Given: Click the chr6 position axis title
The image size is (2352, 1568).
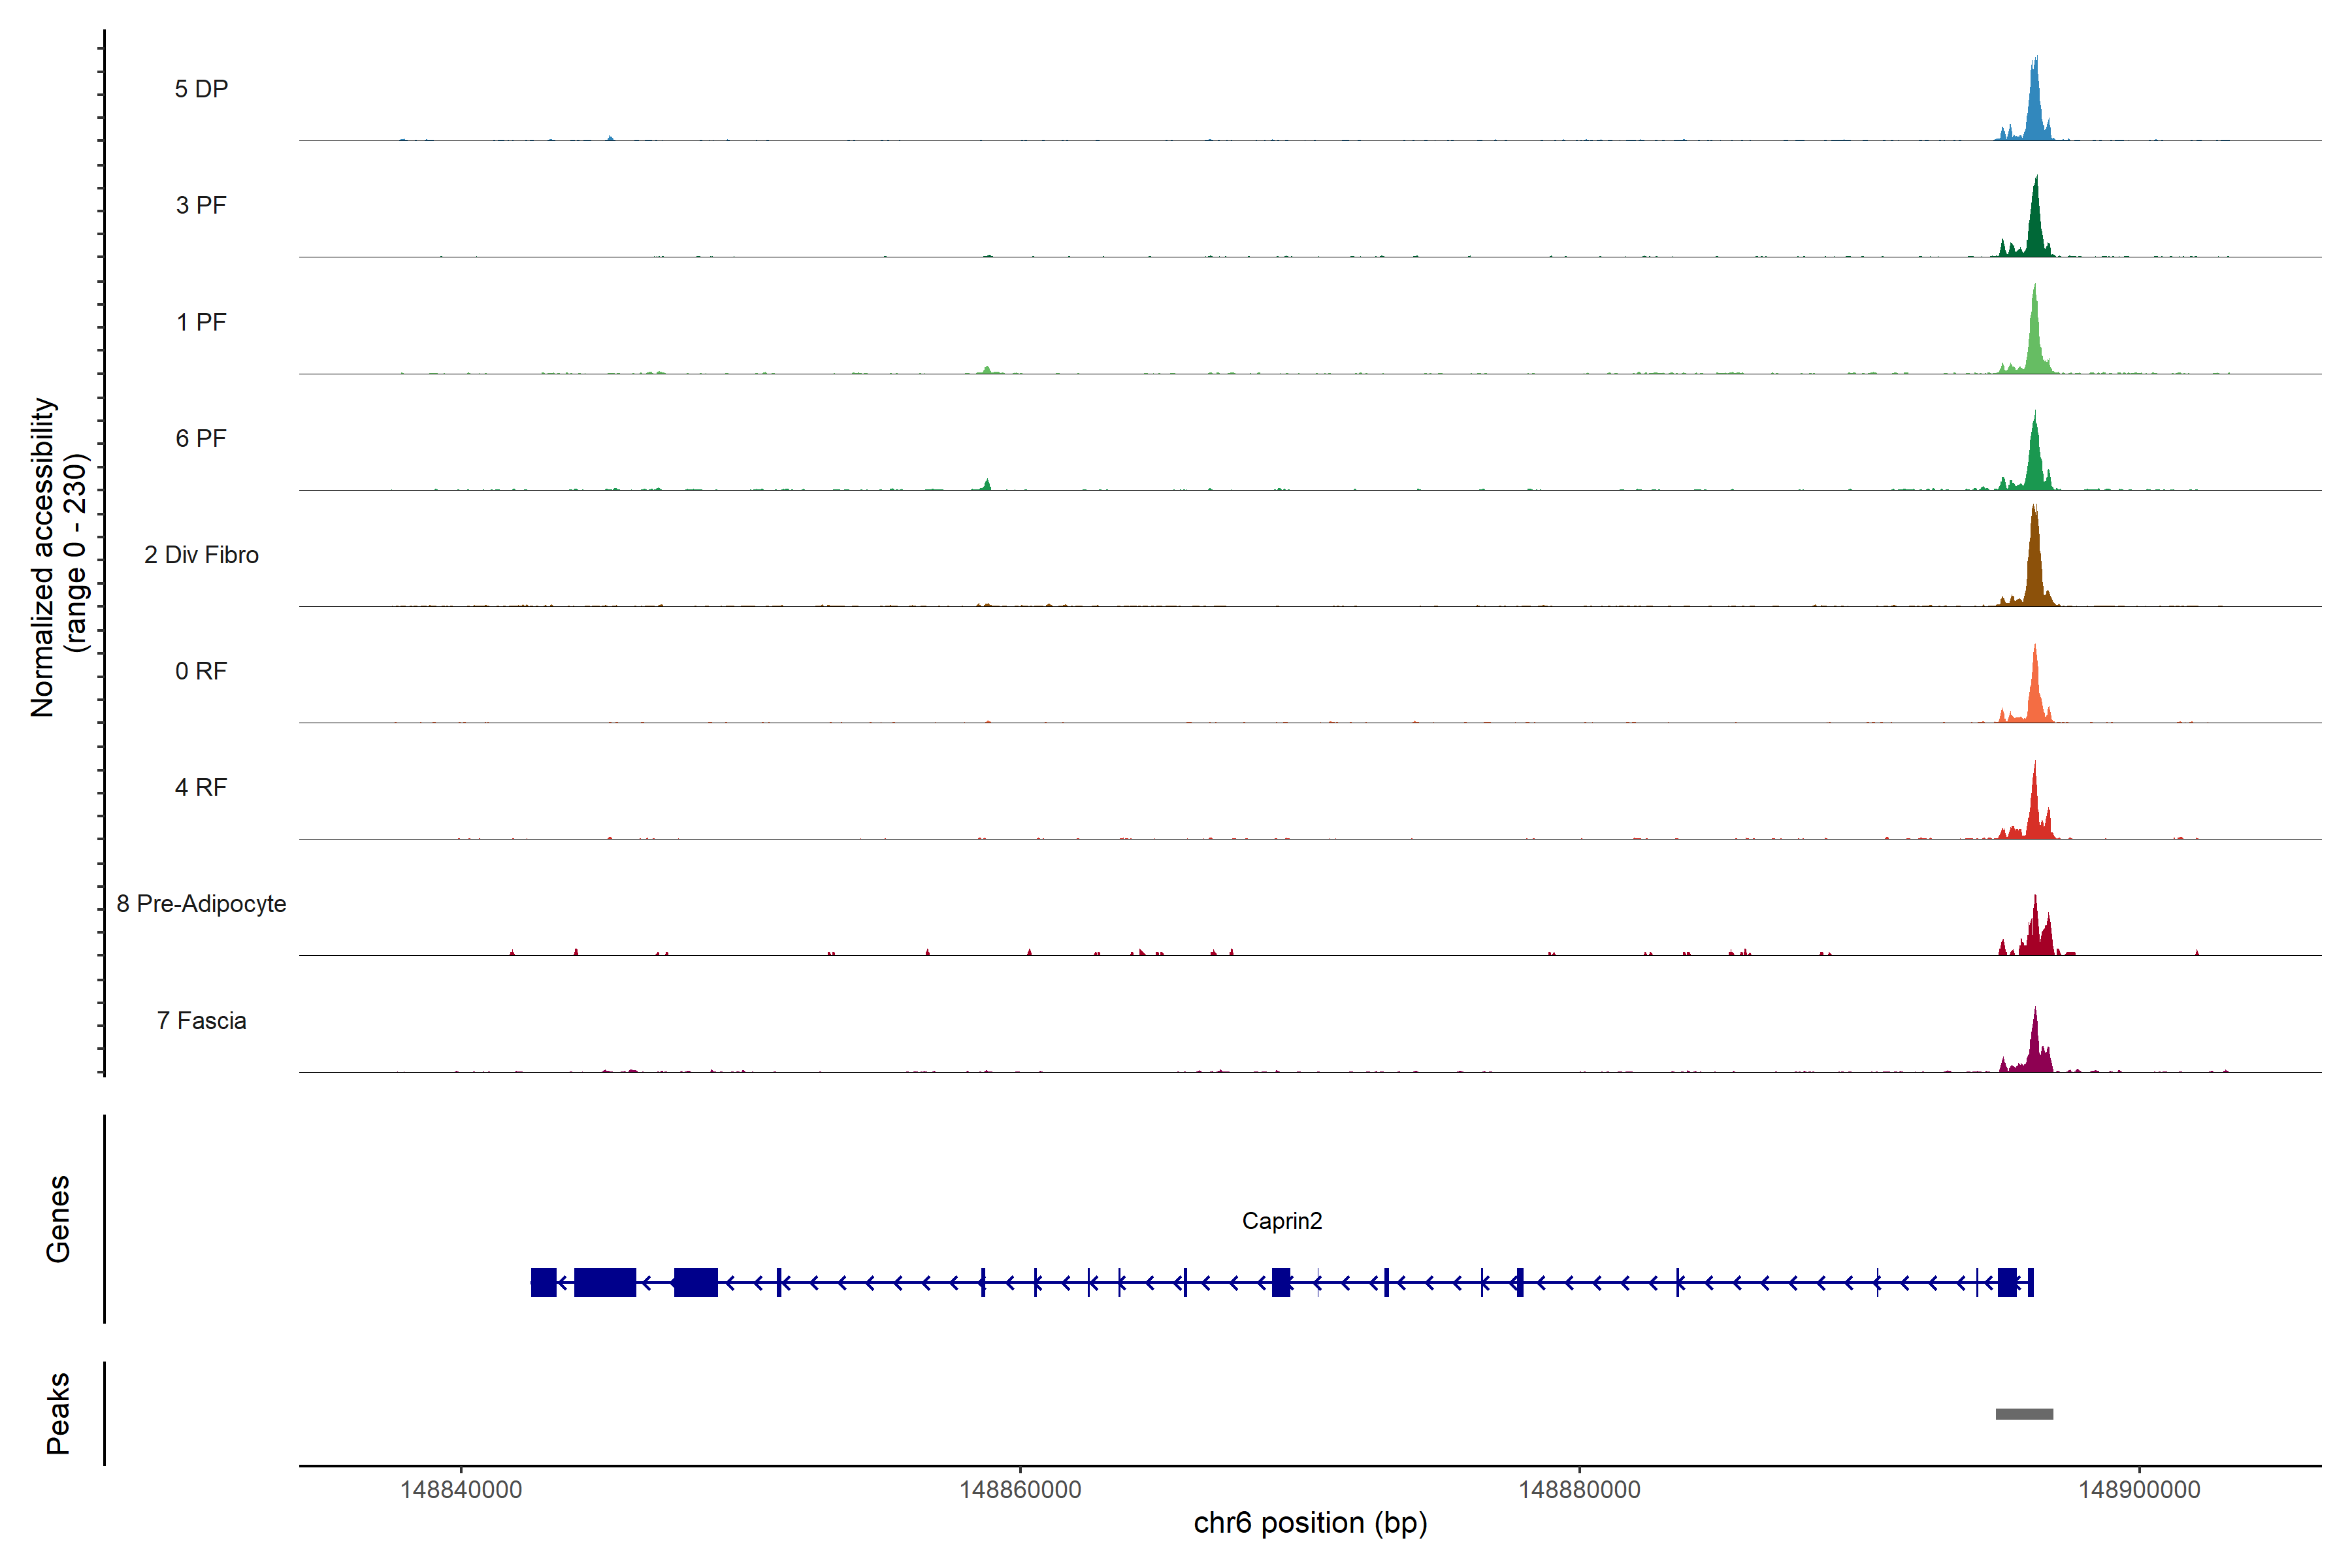Looking at the screenshot, I should point(1310,1523).
